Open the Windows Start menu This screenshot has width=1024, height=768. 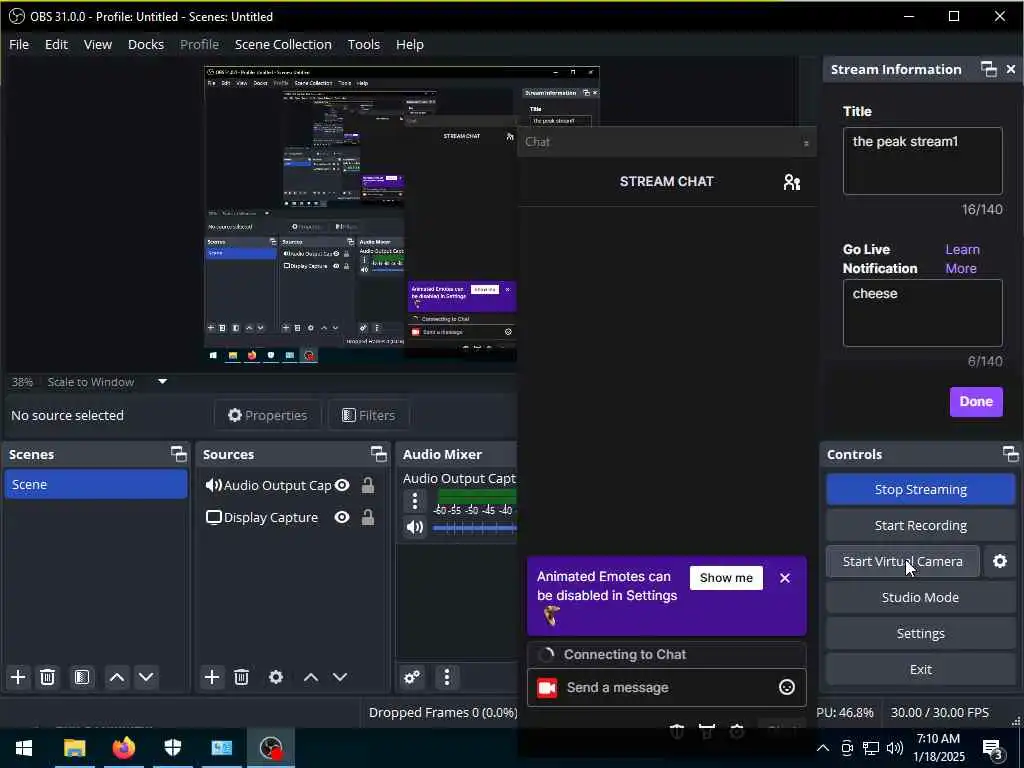pos(24,748)
